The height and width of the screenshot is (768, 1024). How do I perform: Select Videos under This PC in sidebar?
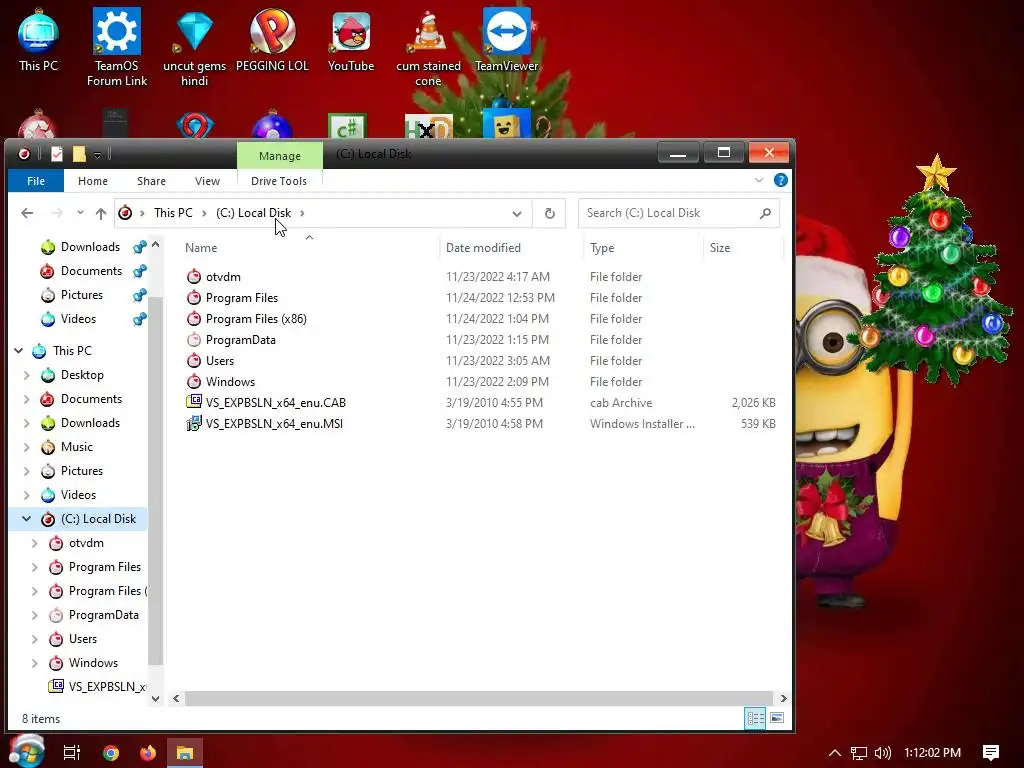(x=78, y=495)
